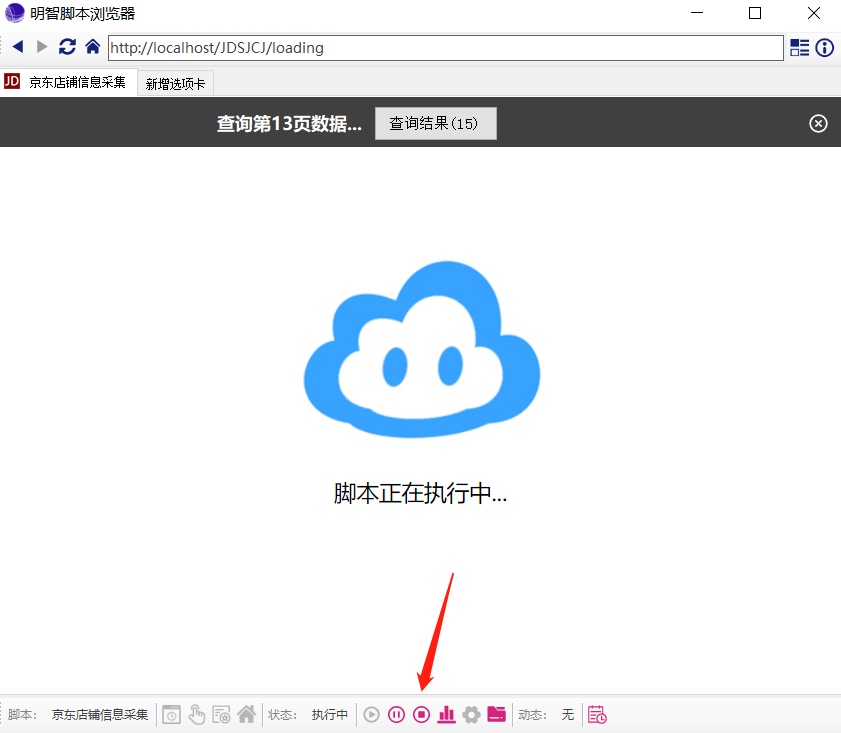Click the blue cloud loading image
841x733 pixels.
(422, 349)
